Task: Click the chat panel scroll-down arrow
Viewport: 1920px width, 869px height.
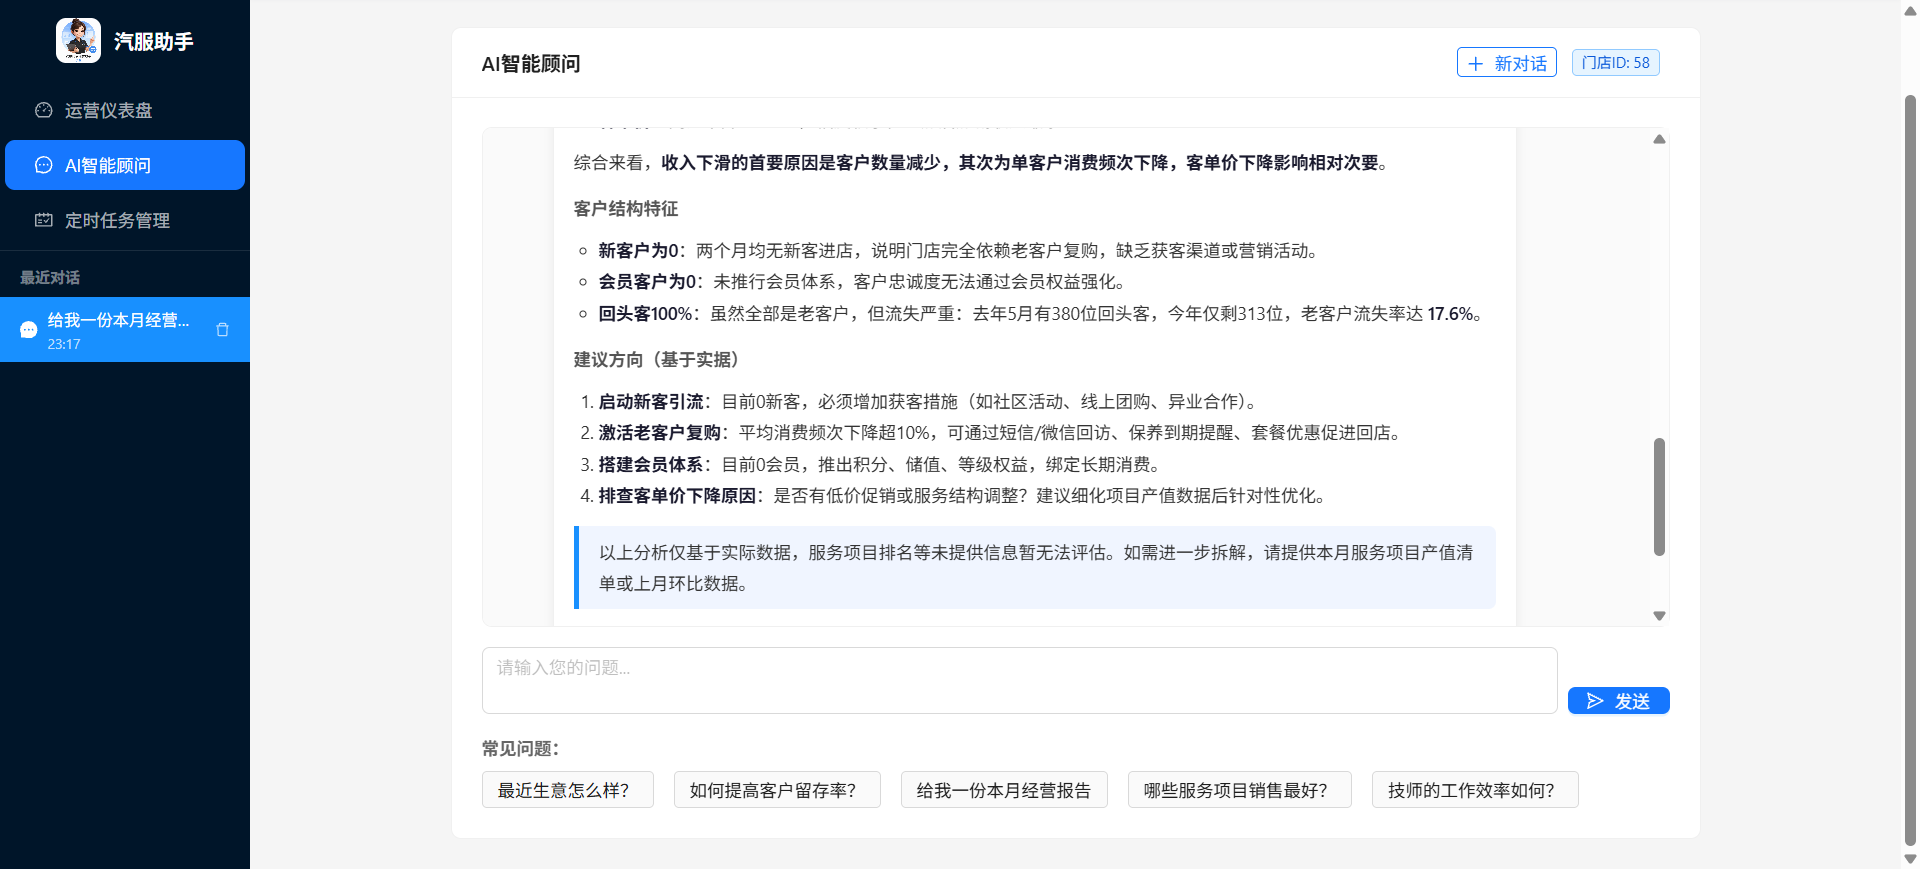Action: click(1659, 616)
